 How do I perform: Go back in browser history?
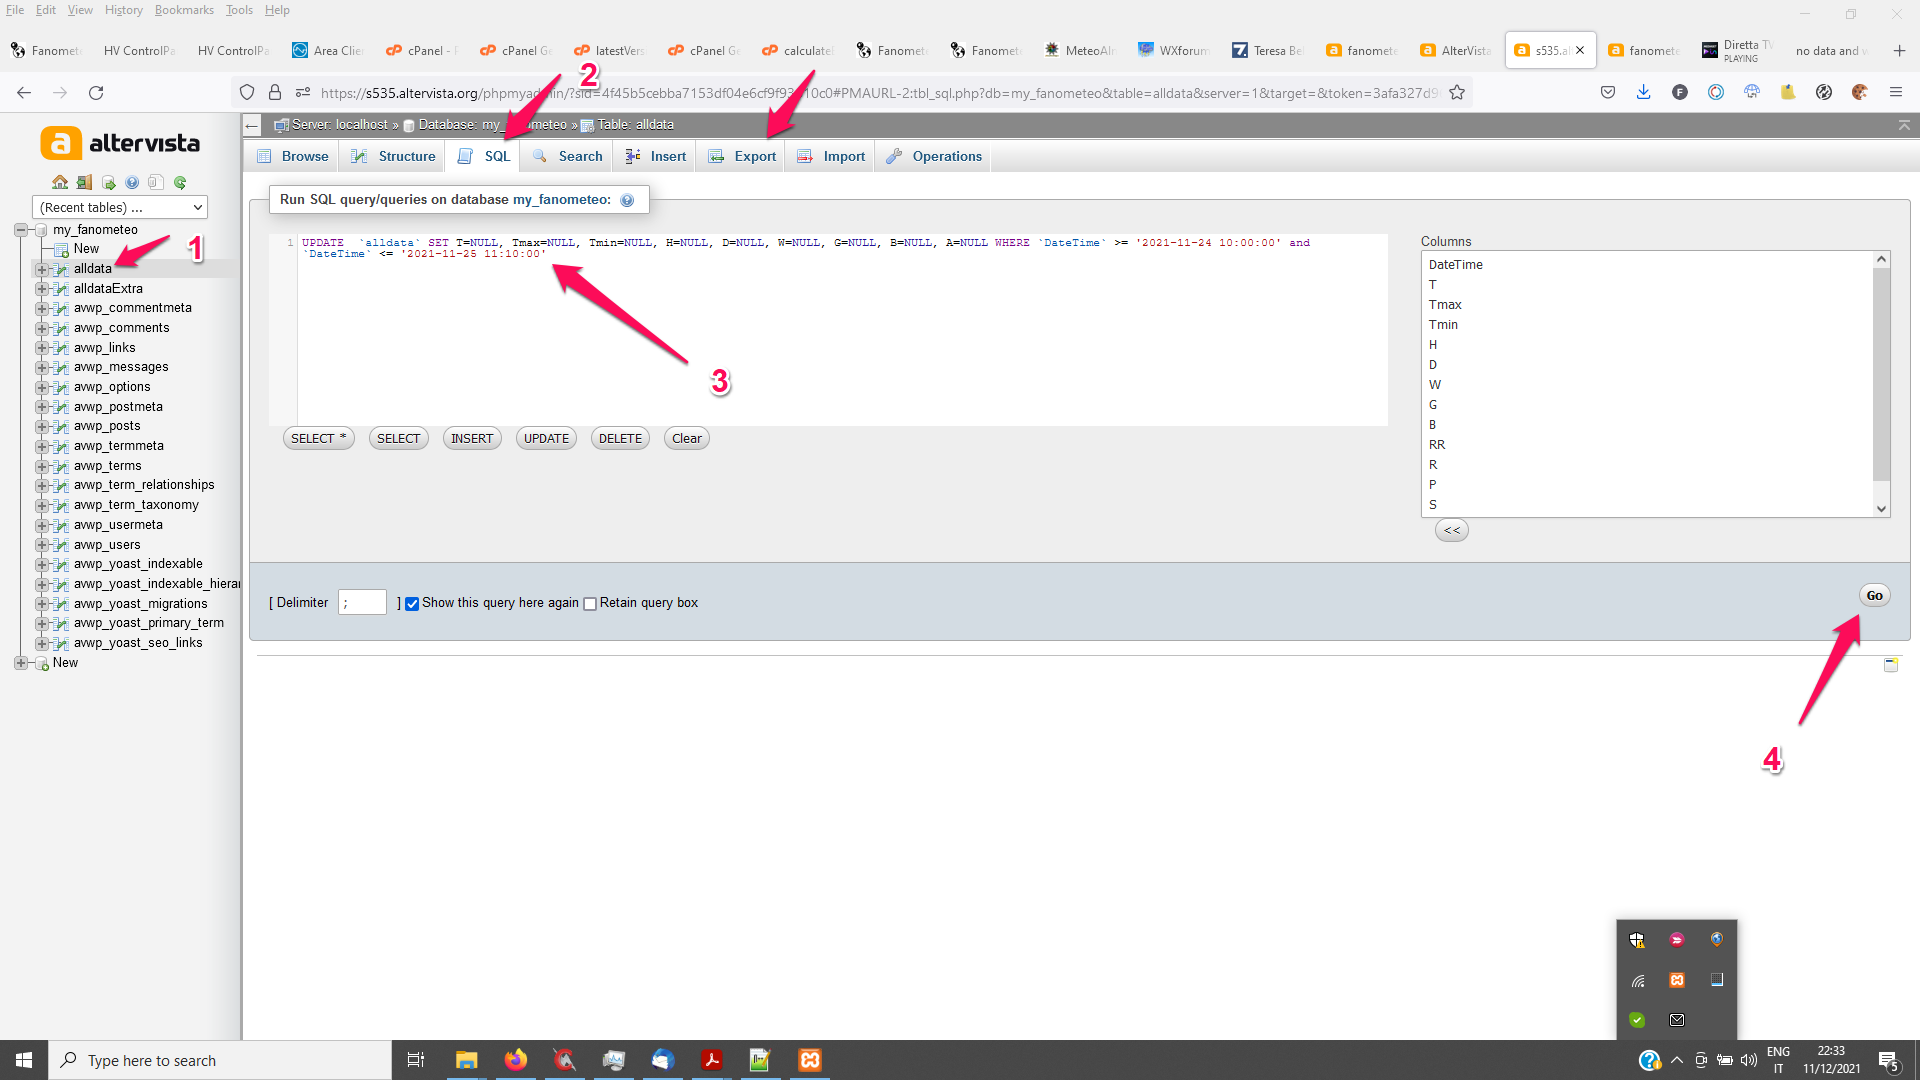pyautogui.click(x=24, y=93)
